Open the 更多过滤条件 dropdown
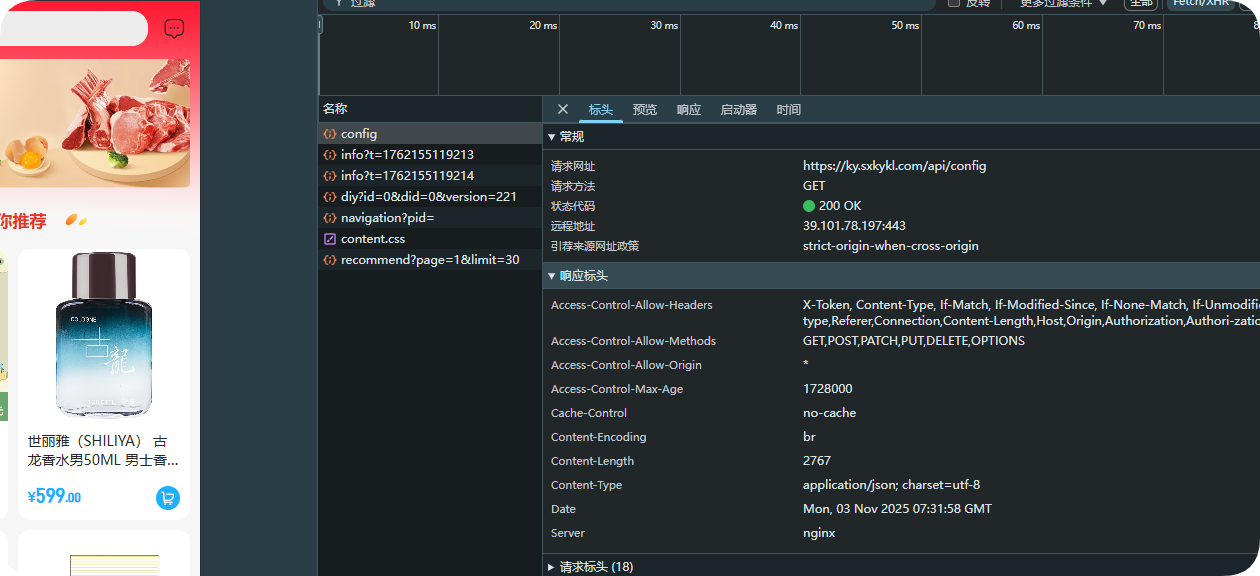The image size is (1260, 576). pos(1063,3)
